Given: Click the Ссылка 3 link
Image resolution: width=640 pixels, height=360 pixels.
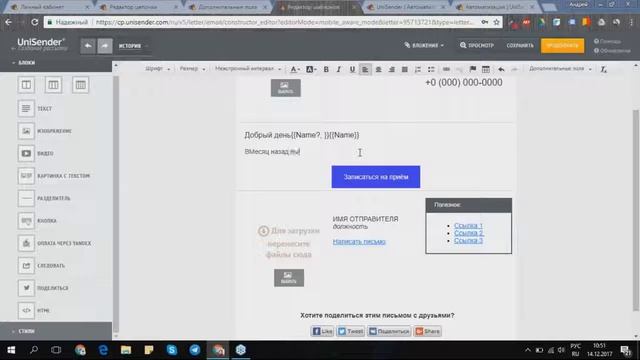Looking at the screenshot, I should coord(468,241).
